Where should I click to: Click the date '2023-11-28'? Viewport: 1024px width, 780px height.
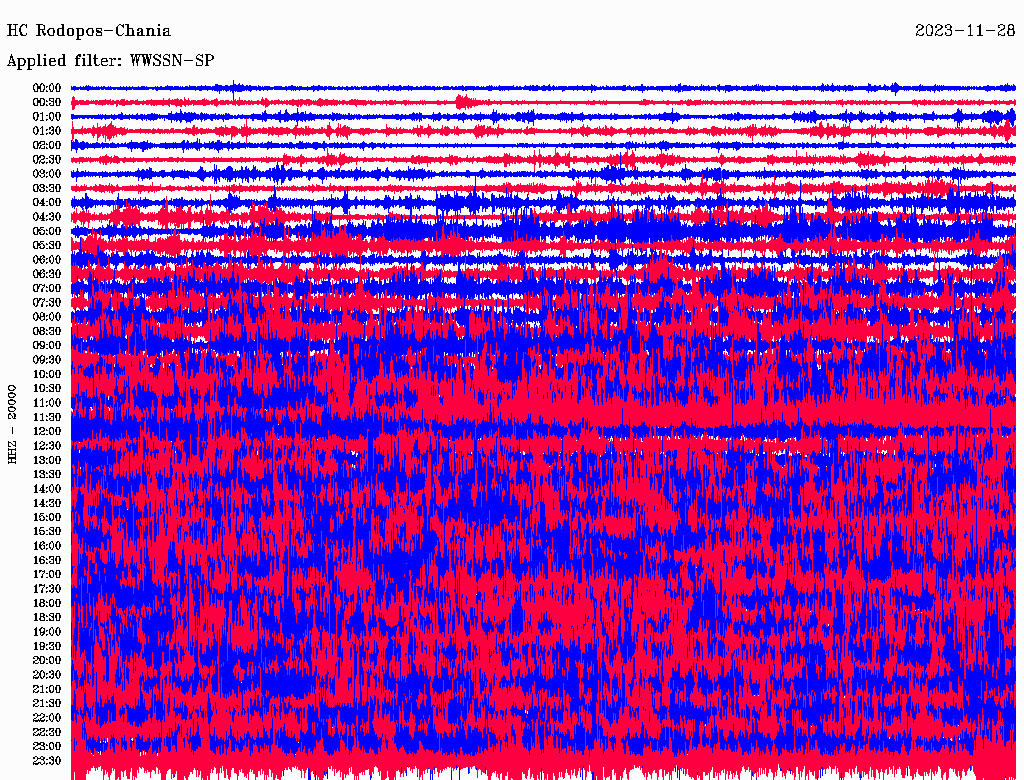[x=965, y=31]
